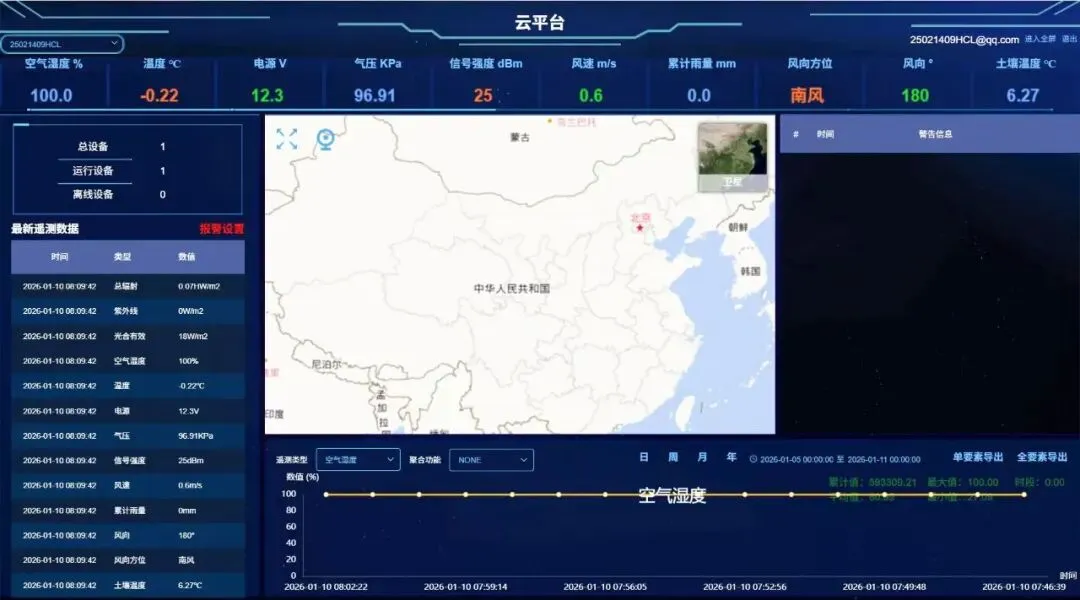Open the red 报警设置 alarm settings link
This screenshot has width=1080, height=600.
pos(221,229)
